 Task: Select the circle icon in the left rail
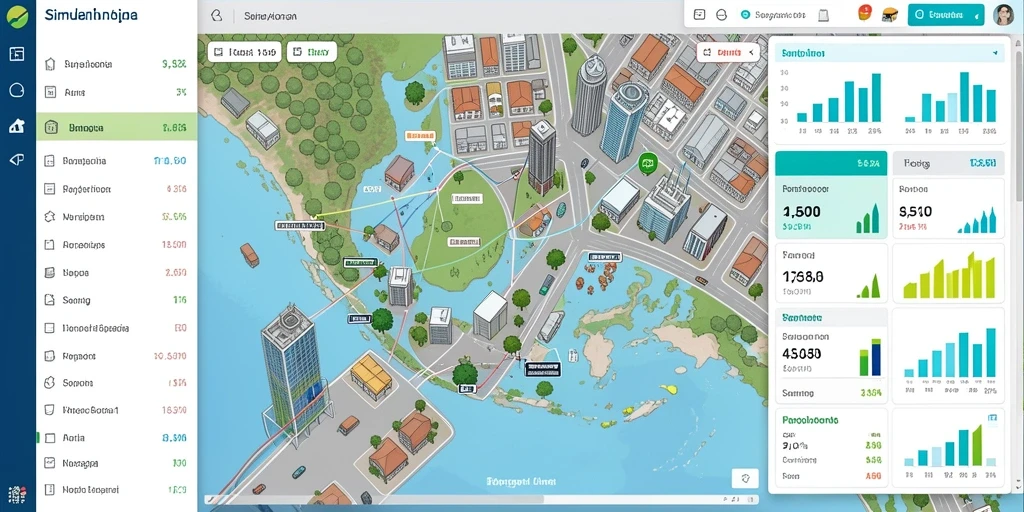coord(17,90)
